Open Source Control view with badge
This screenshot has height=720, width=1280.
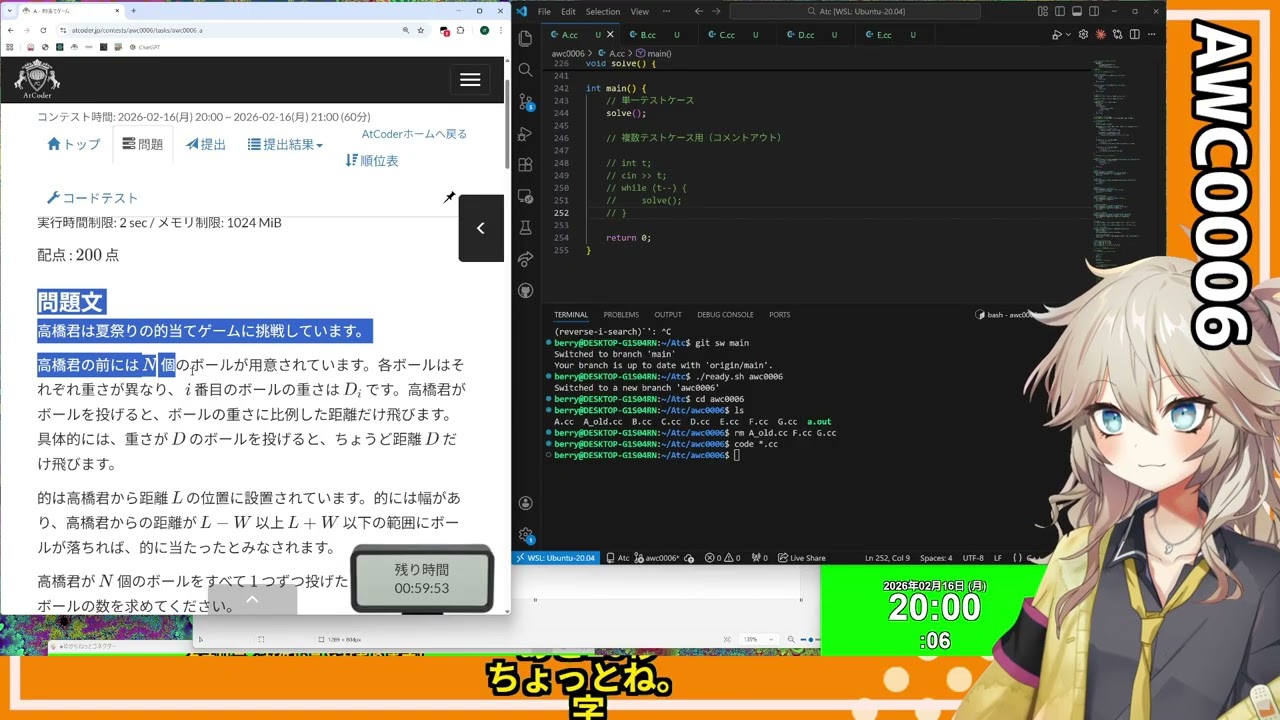tap(526, 102)
